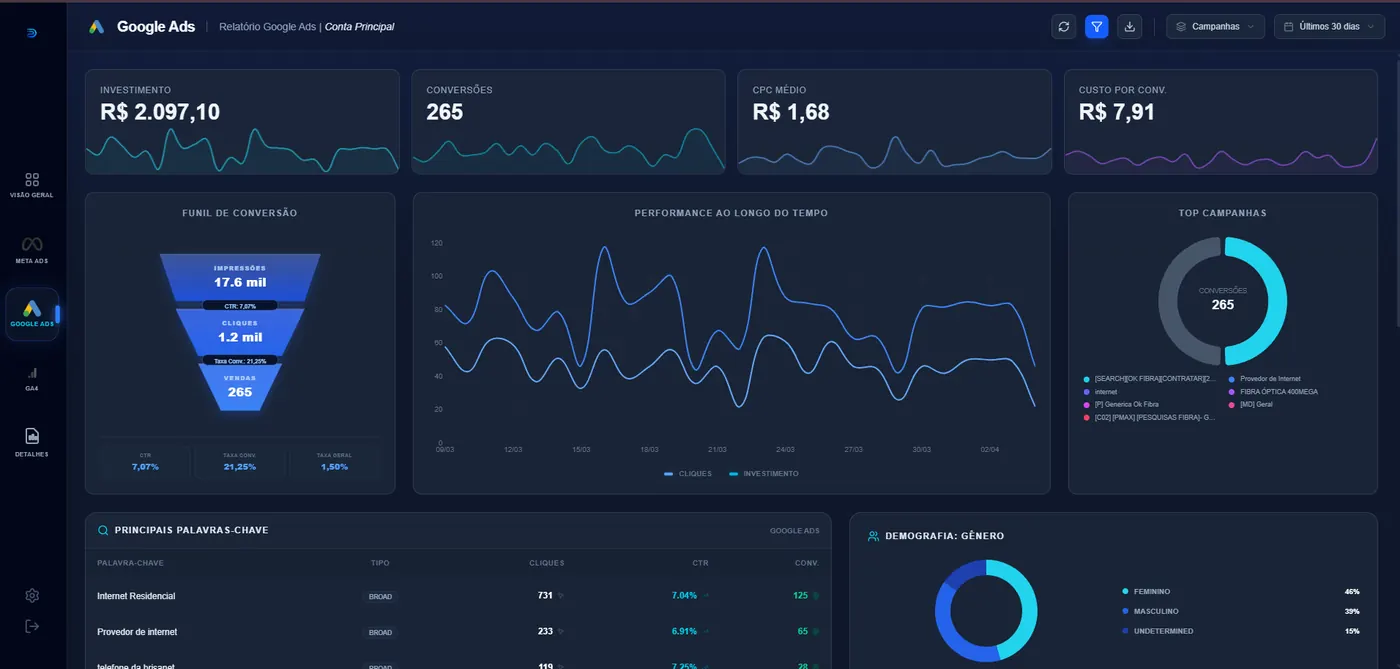Click the icon beside 65 conversions

coord(816,632)
